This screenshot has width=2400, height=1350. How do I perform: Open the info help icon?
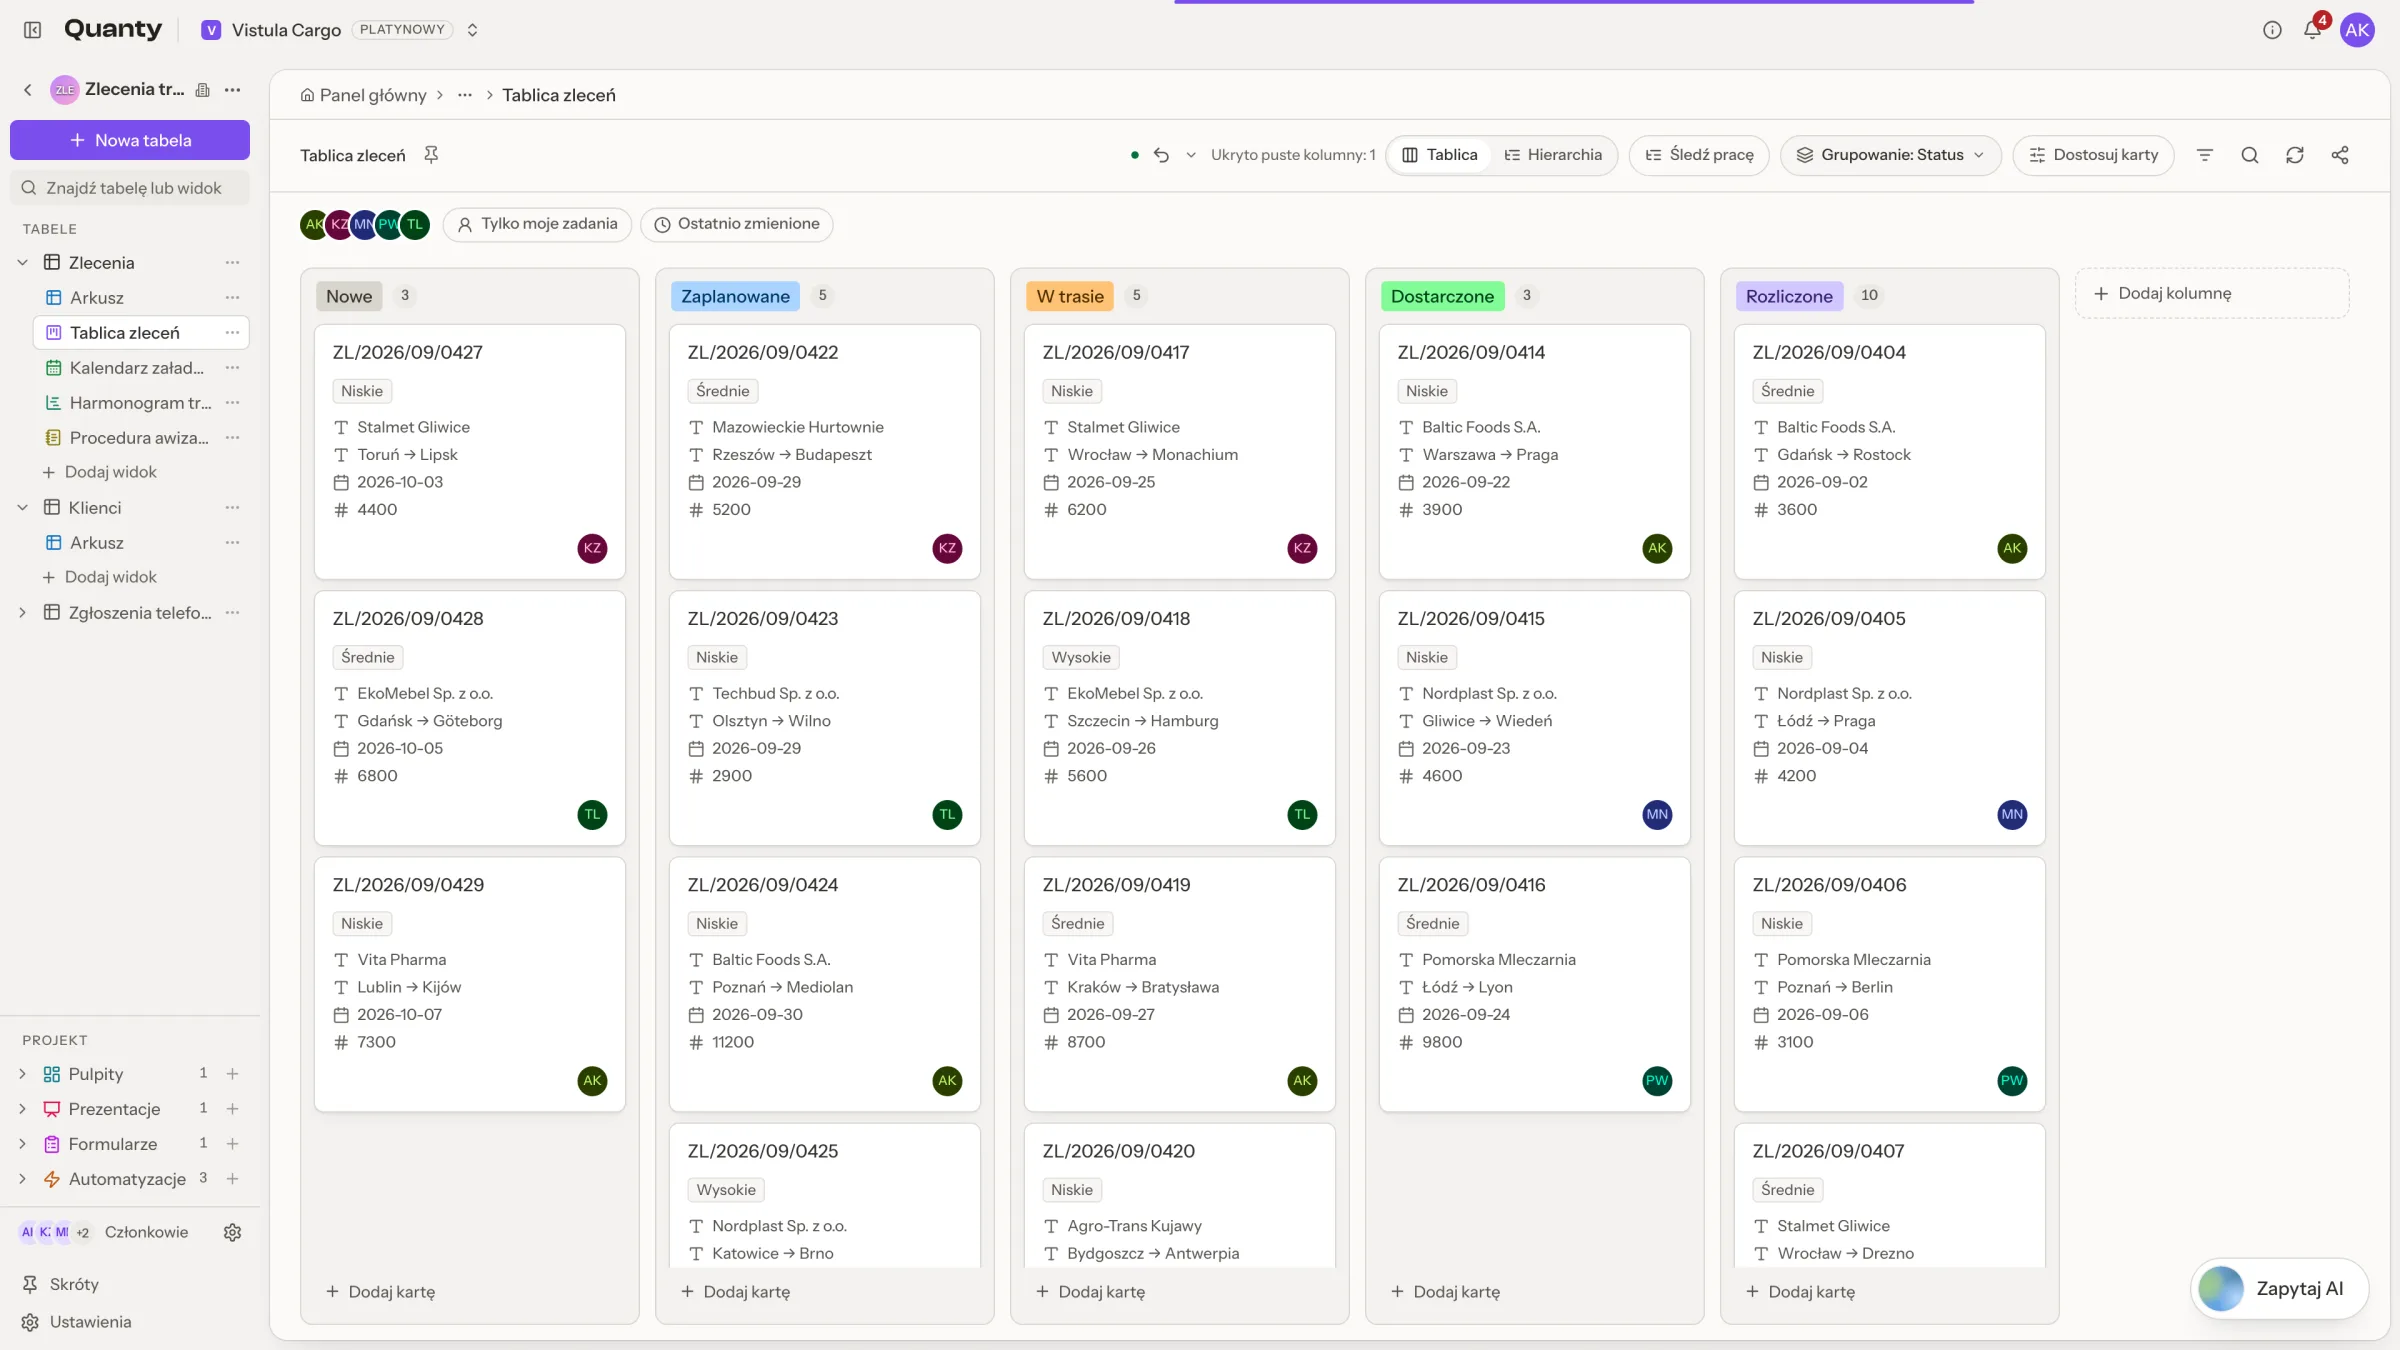2272,30
